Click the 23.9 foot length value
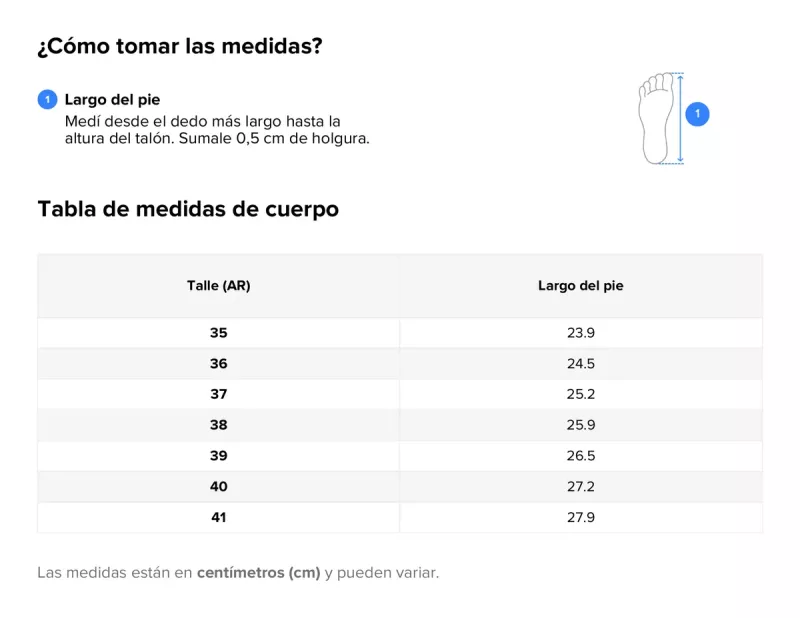The width and height of the screenshot is (800, 618). tap(580, 333)
